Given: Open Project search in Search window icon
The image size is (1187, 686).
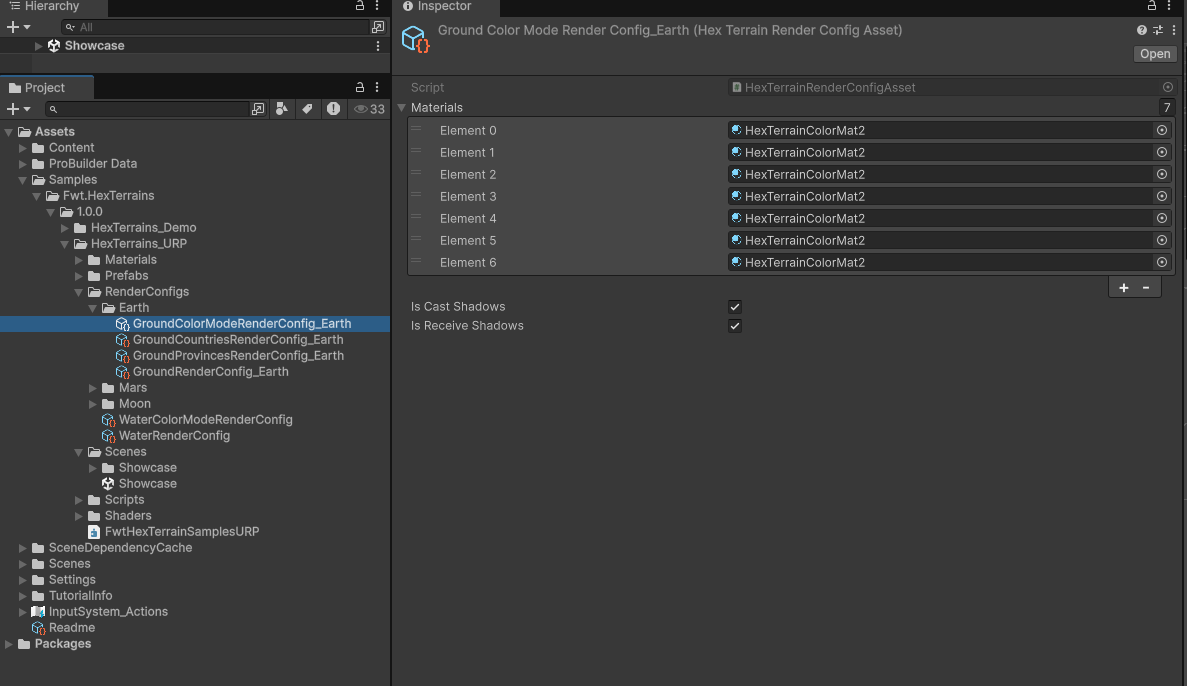Looking at the screenshot, I should [258, 109].
